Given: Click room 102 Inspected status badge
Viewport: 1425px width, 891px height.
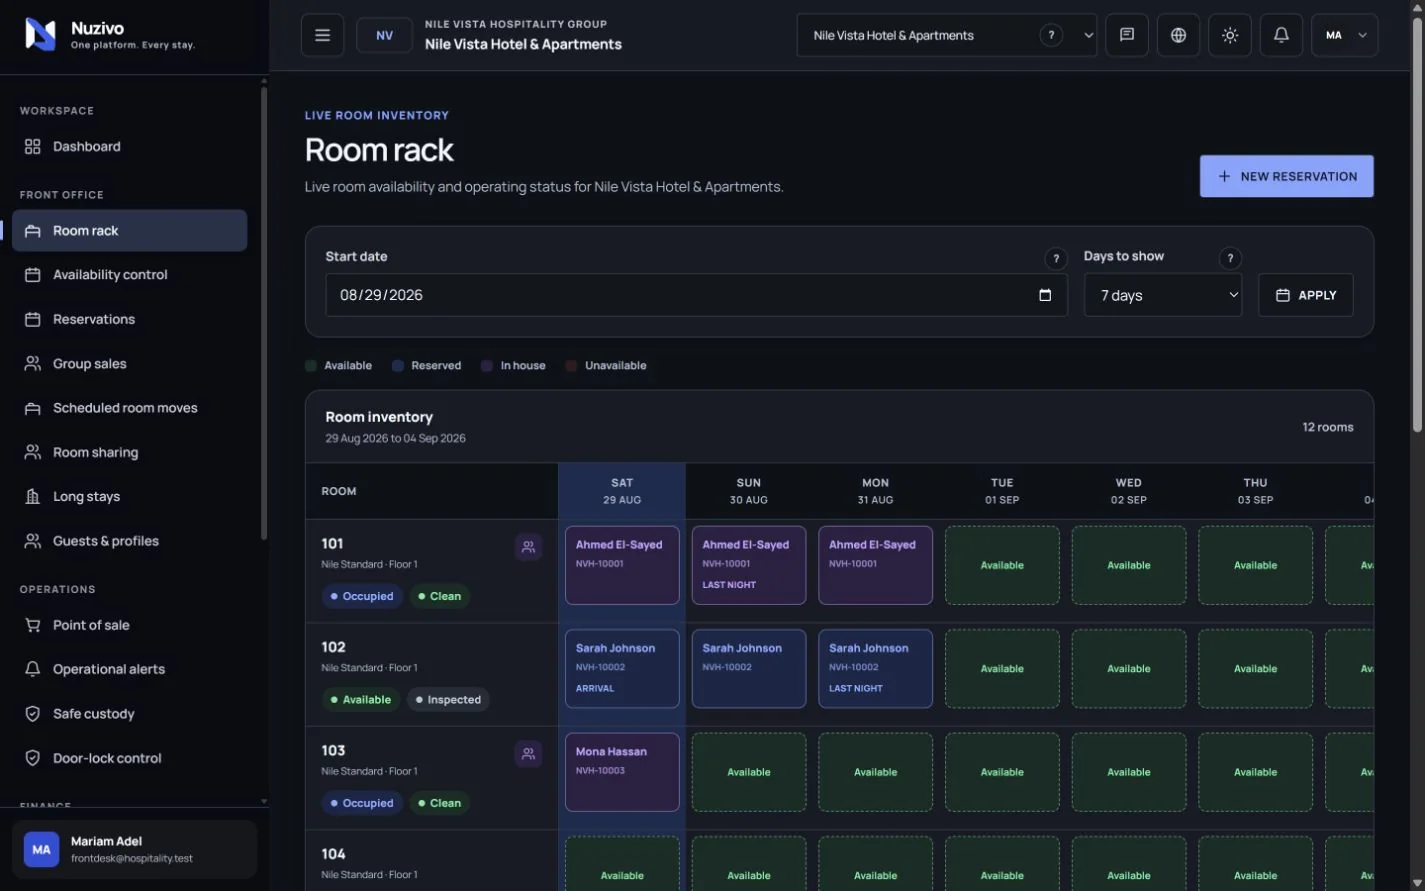Looking at the screenshot, I should 449,700.
